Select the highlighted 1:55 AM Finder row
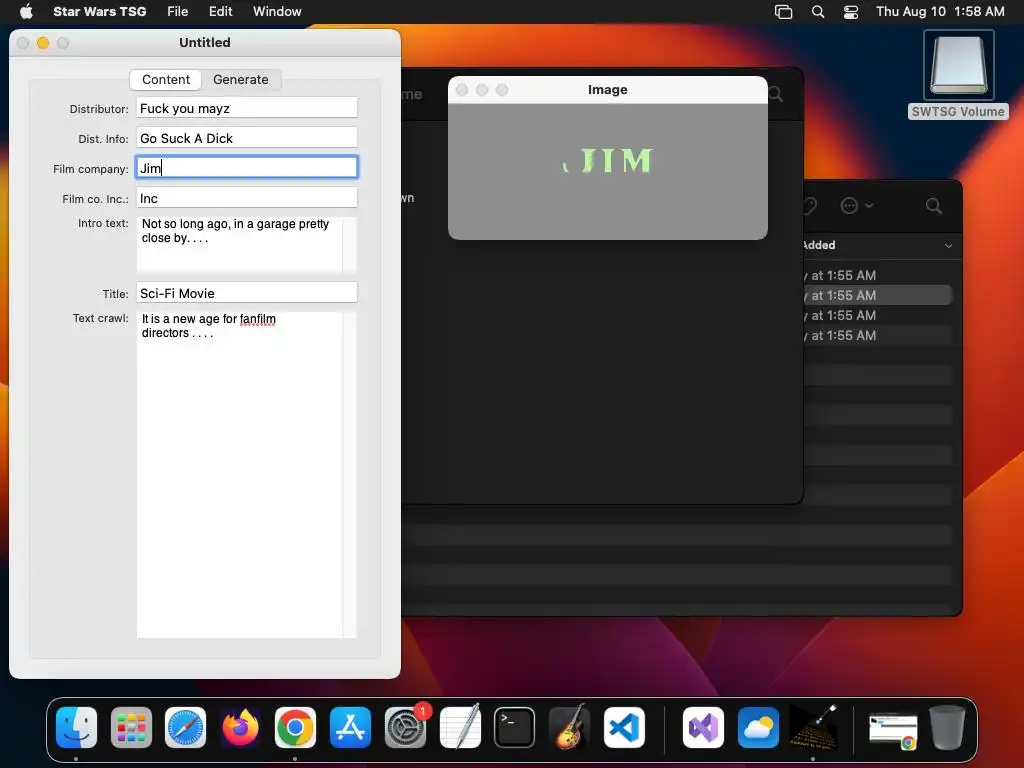 pyautogui.click(x=877, y=295)
